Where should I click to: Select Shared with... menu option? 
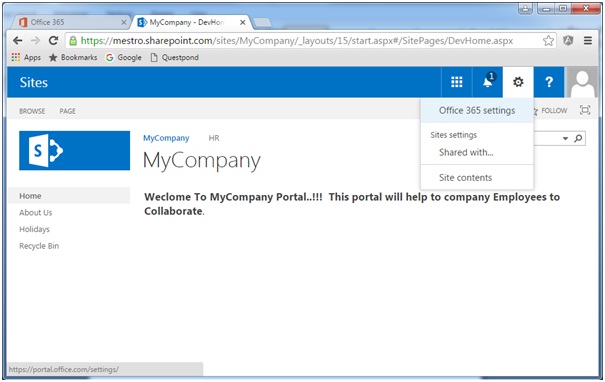[x=466, y=152]
